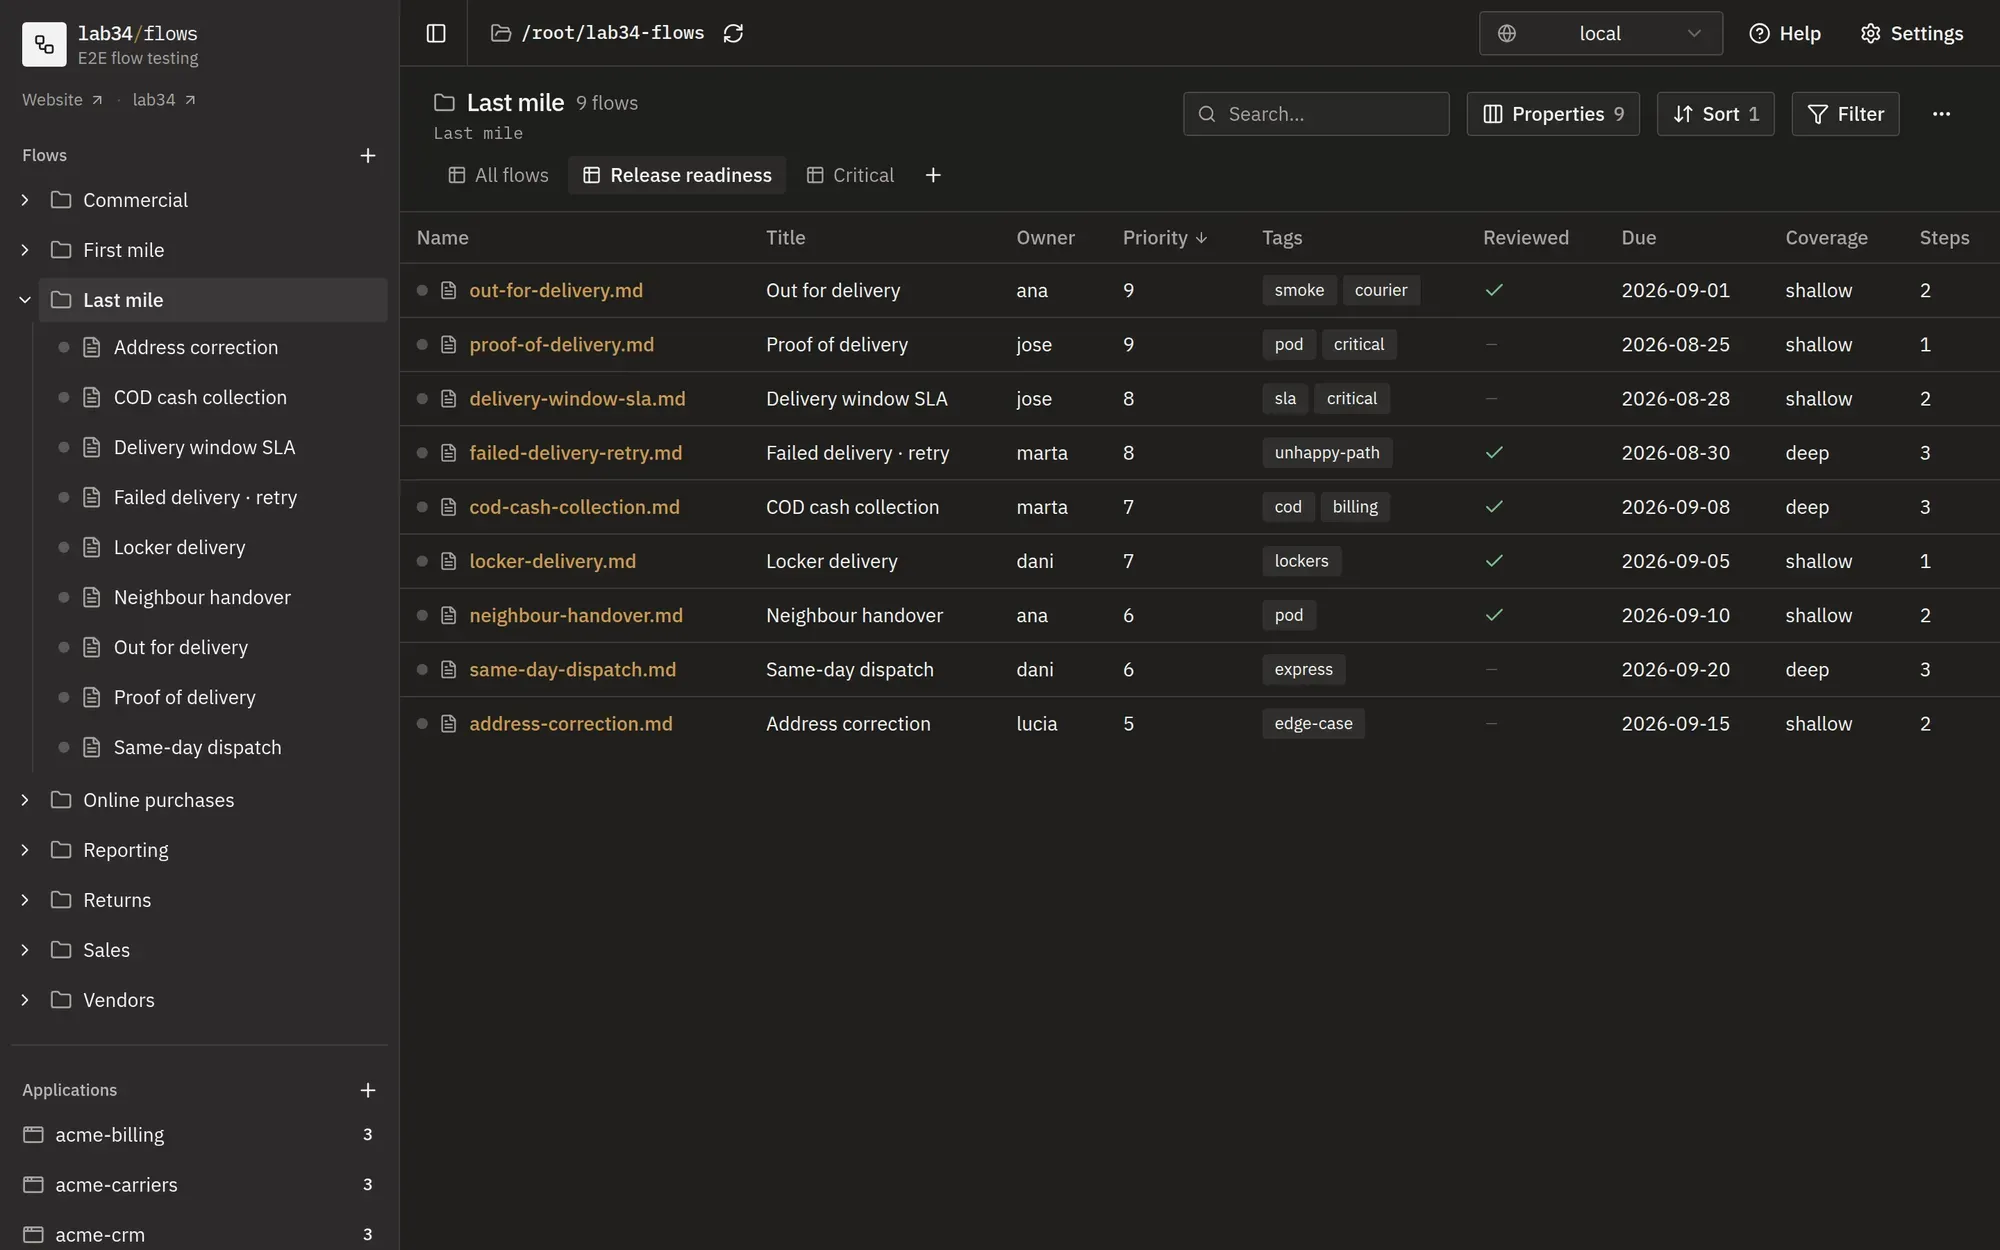Image resolution: width=2000 pixels, height=1250 pixels.
Task: Toggle Reviewed check for locker-delivery.md
Action: pyautogui.click(x=1494, y=561)
